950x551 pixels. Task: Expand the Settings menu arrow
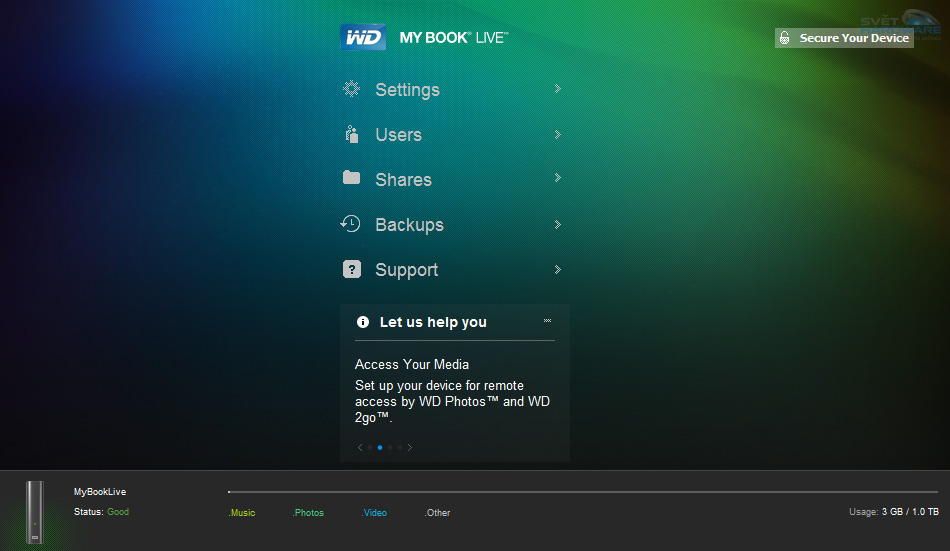click(x=557, y=89)
